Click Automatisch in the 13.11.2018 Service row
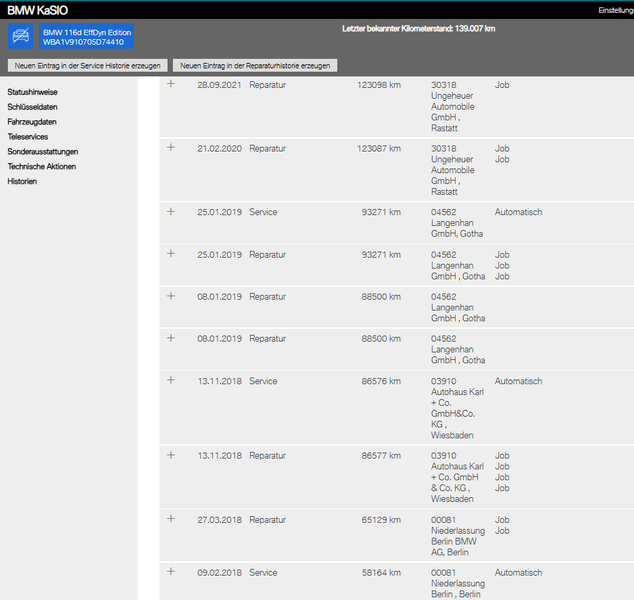The width and height of the screenshot is (634, 600). coord(518,381)
